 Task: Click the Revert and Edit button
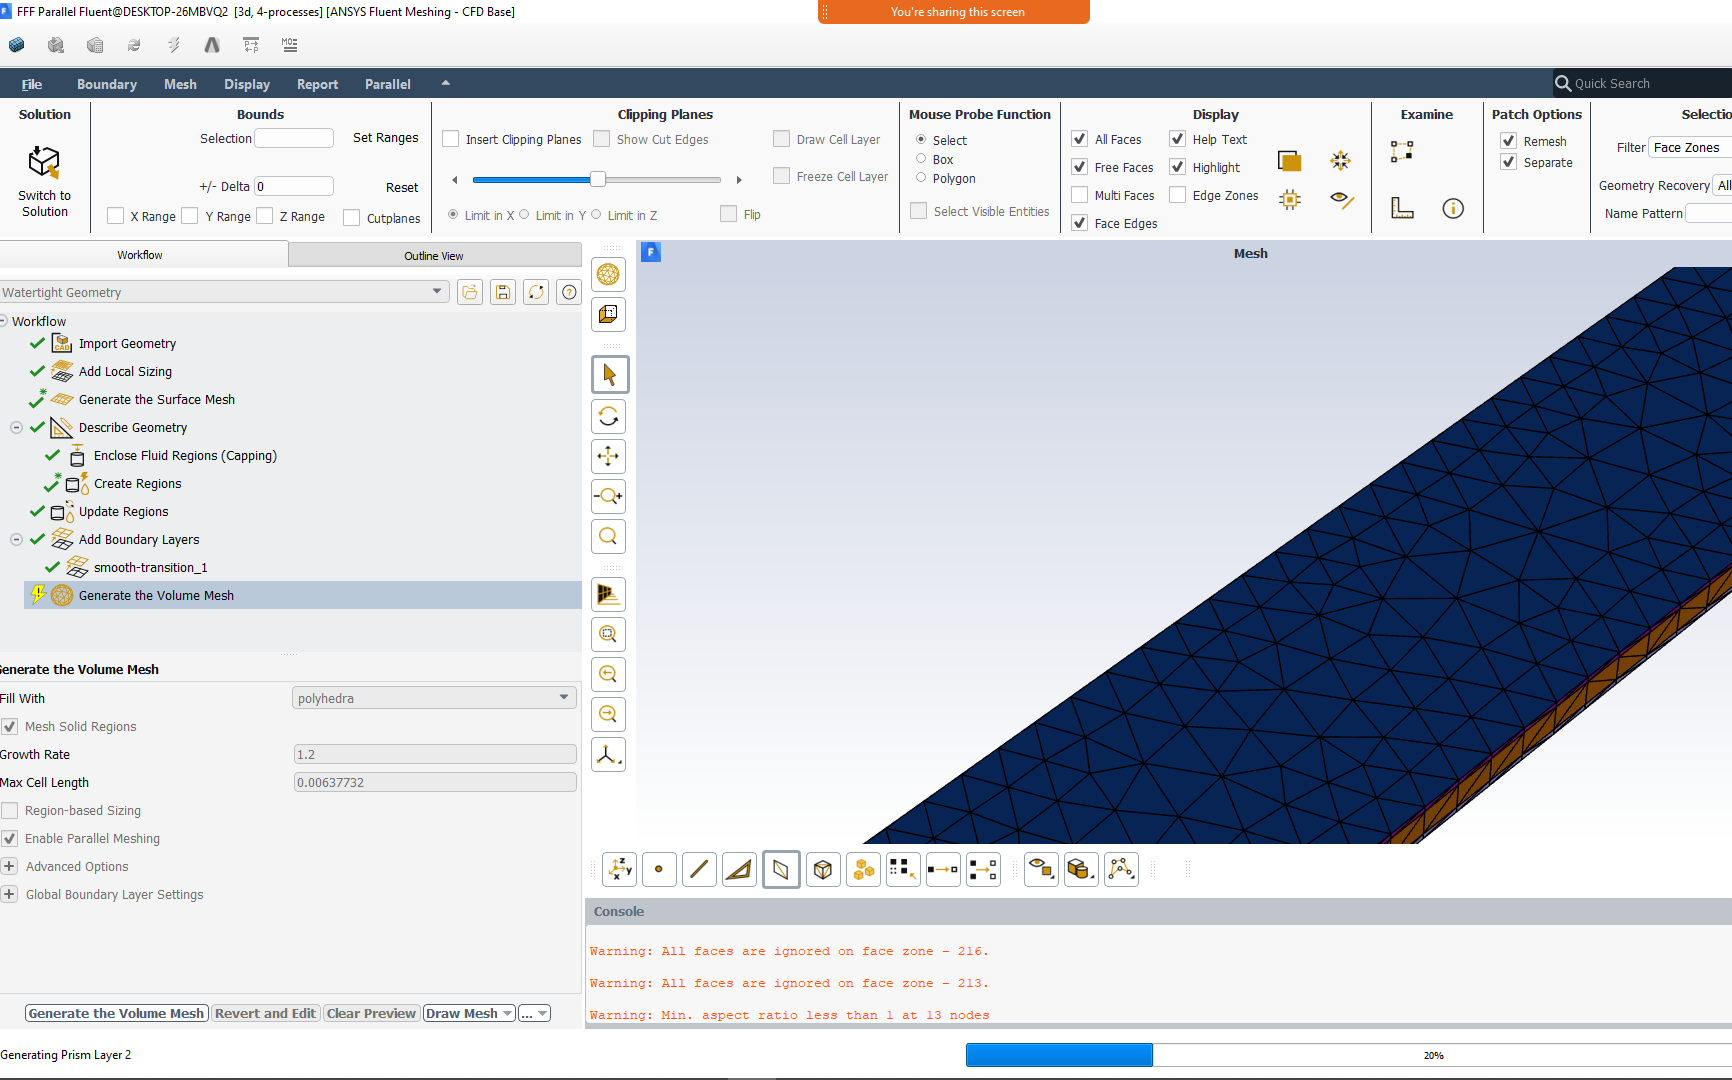click(265, 1013)
